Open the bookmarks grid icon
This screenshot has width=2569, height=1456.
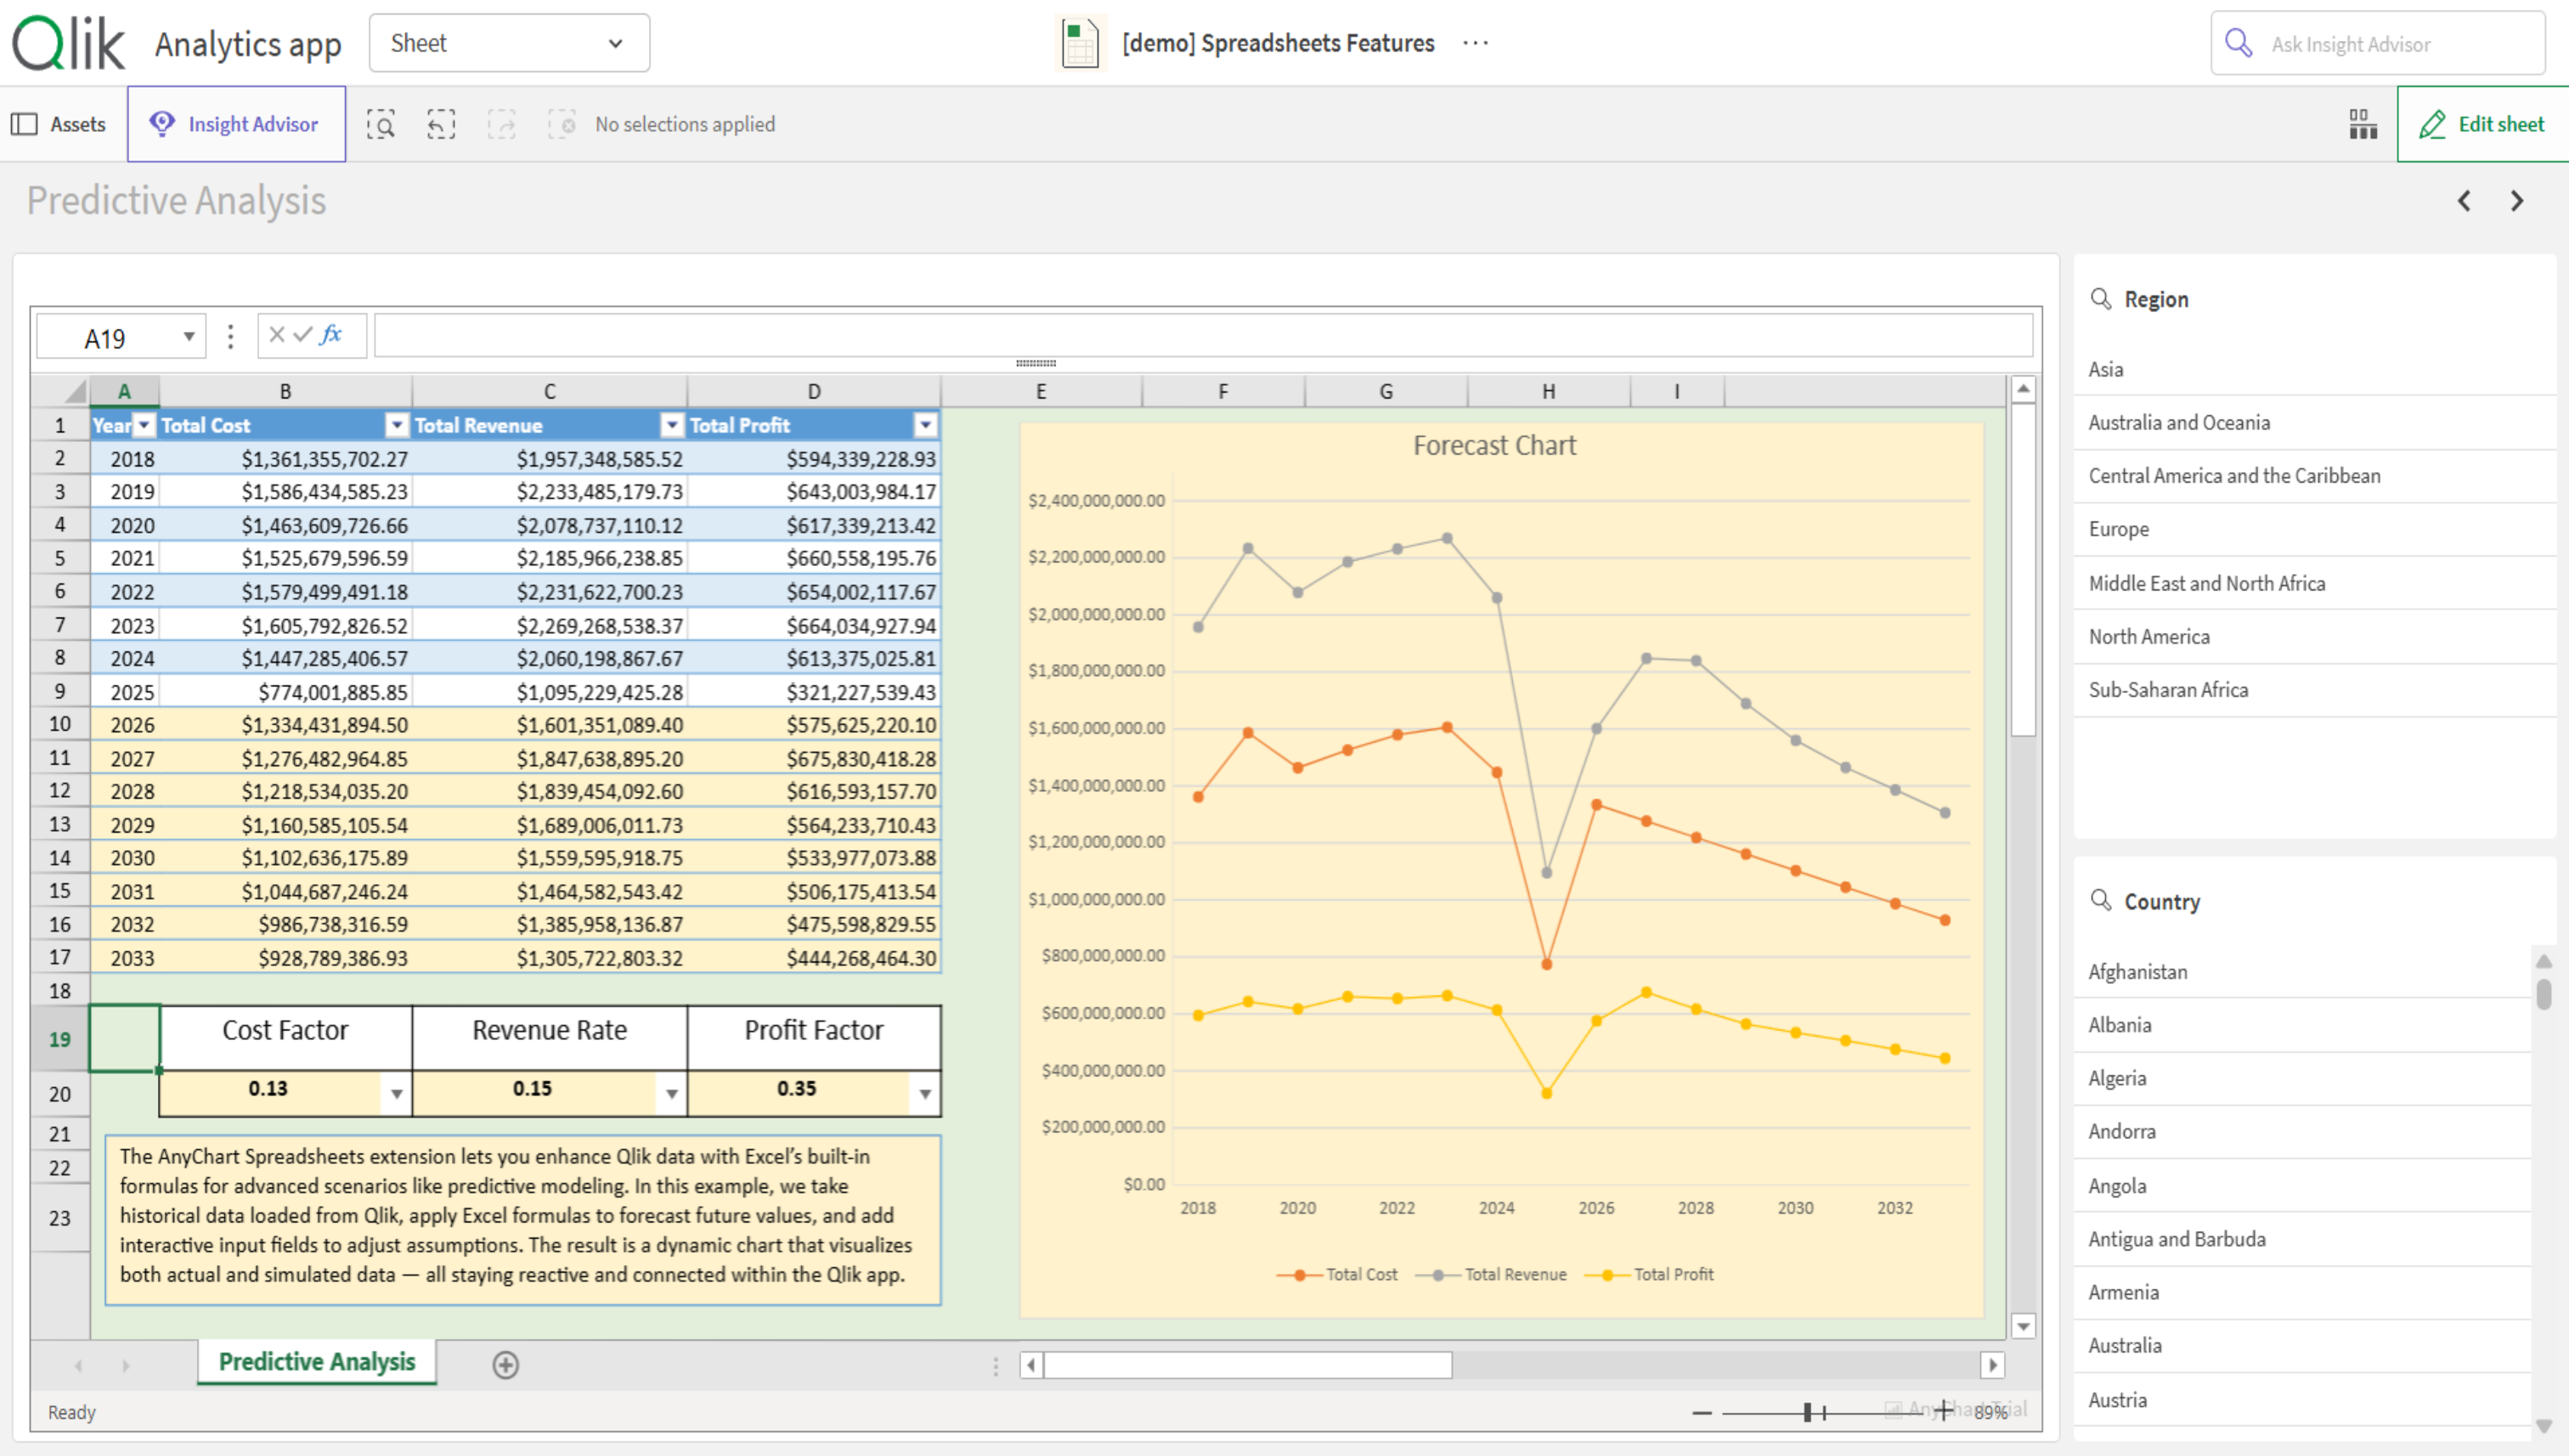tap(2363, 124)
